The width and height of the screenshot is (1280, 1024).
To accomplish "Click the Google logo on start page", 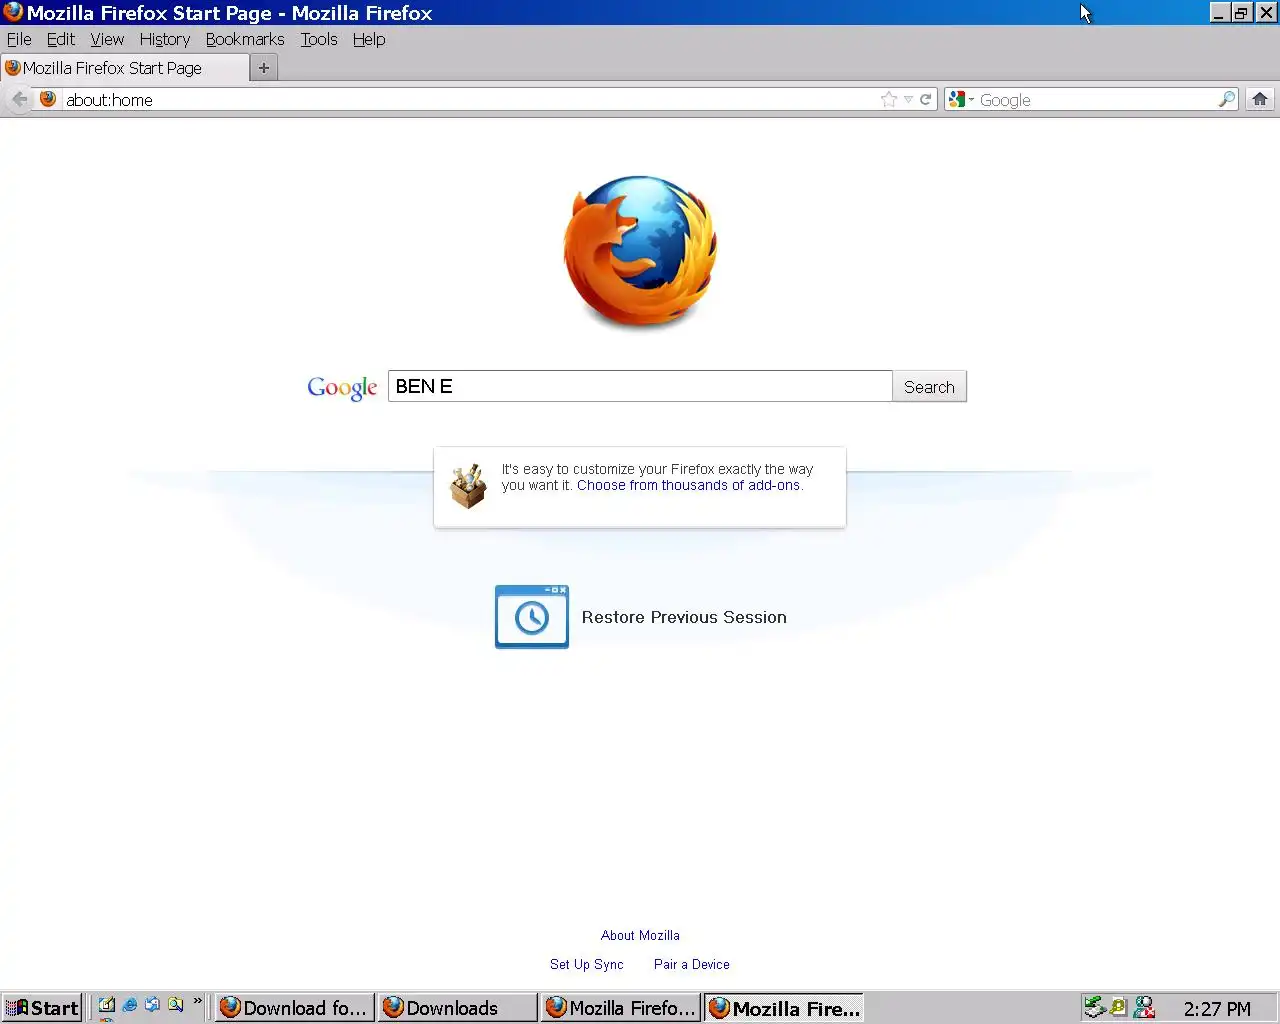I will tap(342, 388).
